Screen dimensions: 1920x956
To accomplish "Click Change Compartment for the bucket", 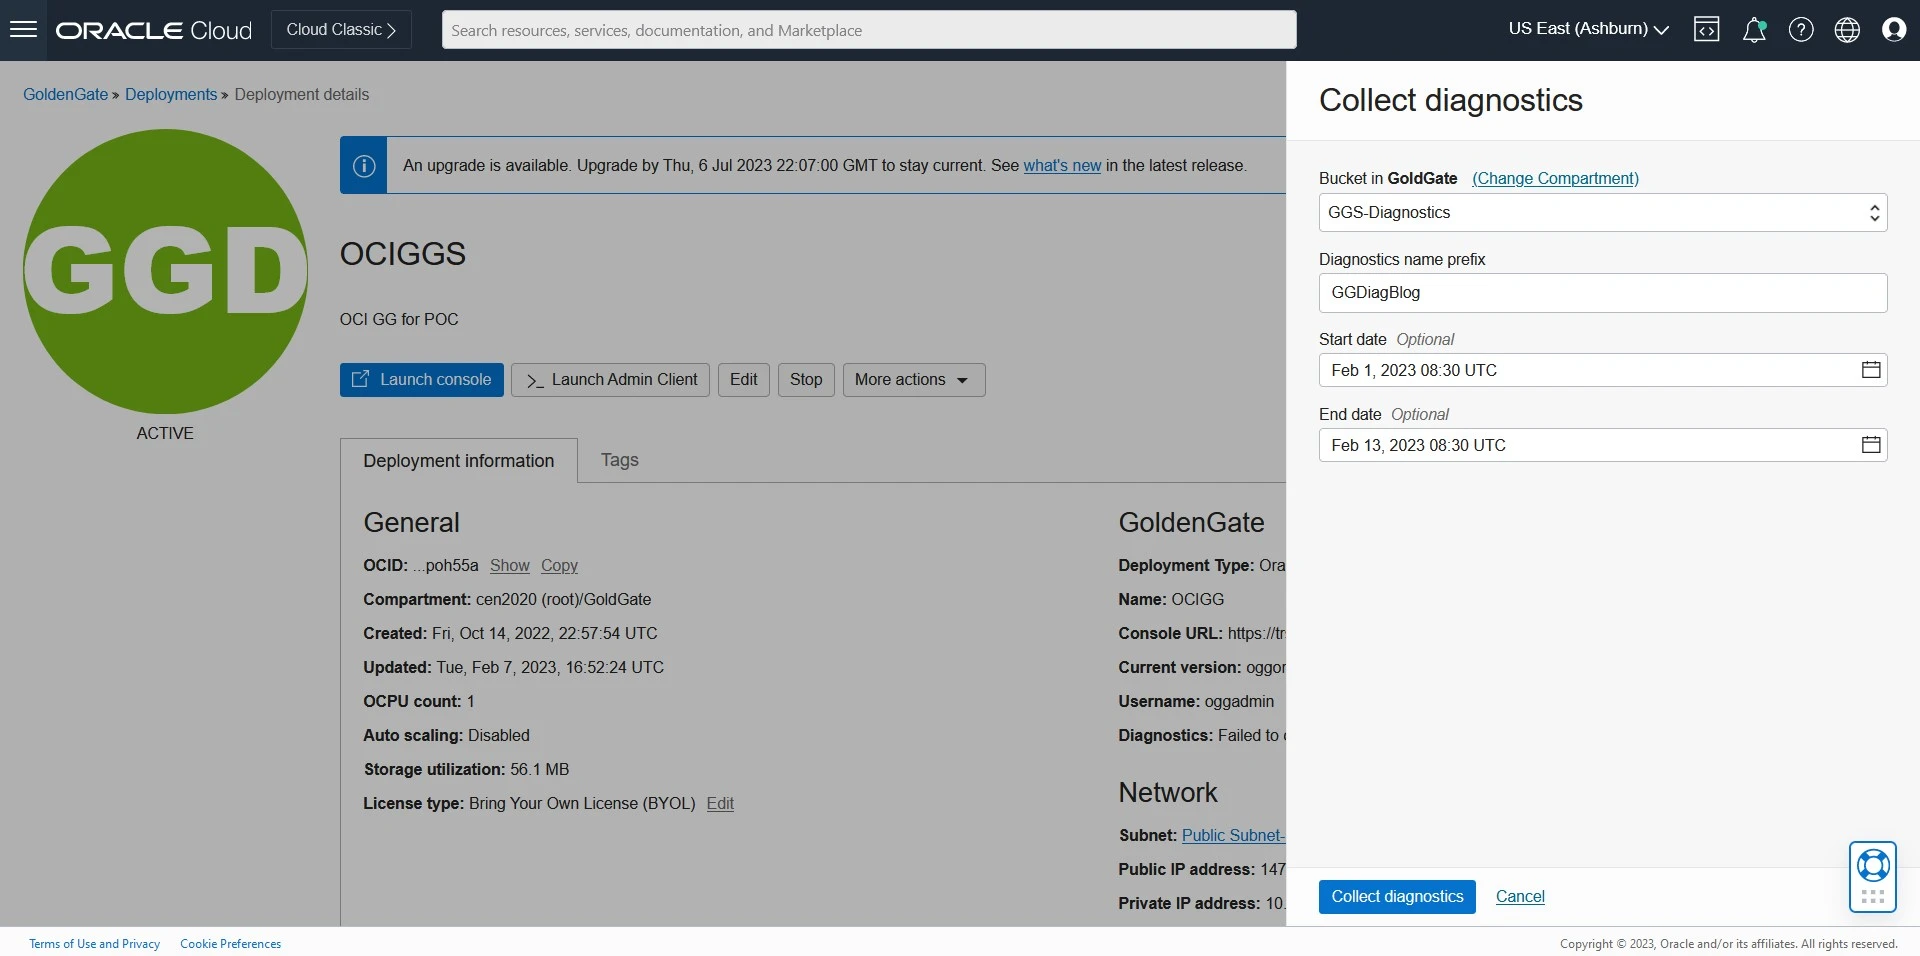I will [x=1555, y=178].
